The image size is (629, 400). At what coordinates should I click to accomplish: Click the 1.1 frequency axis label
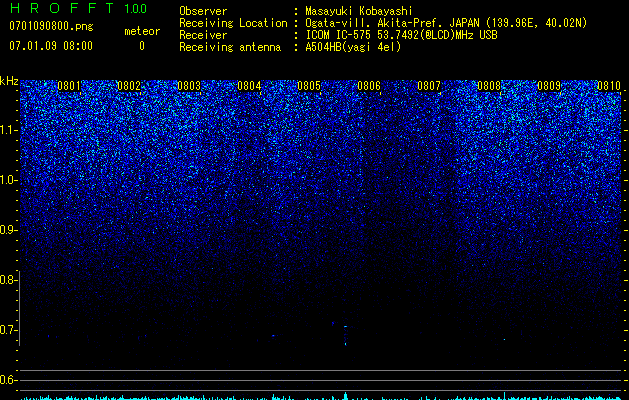point(8,130)
